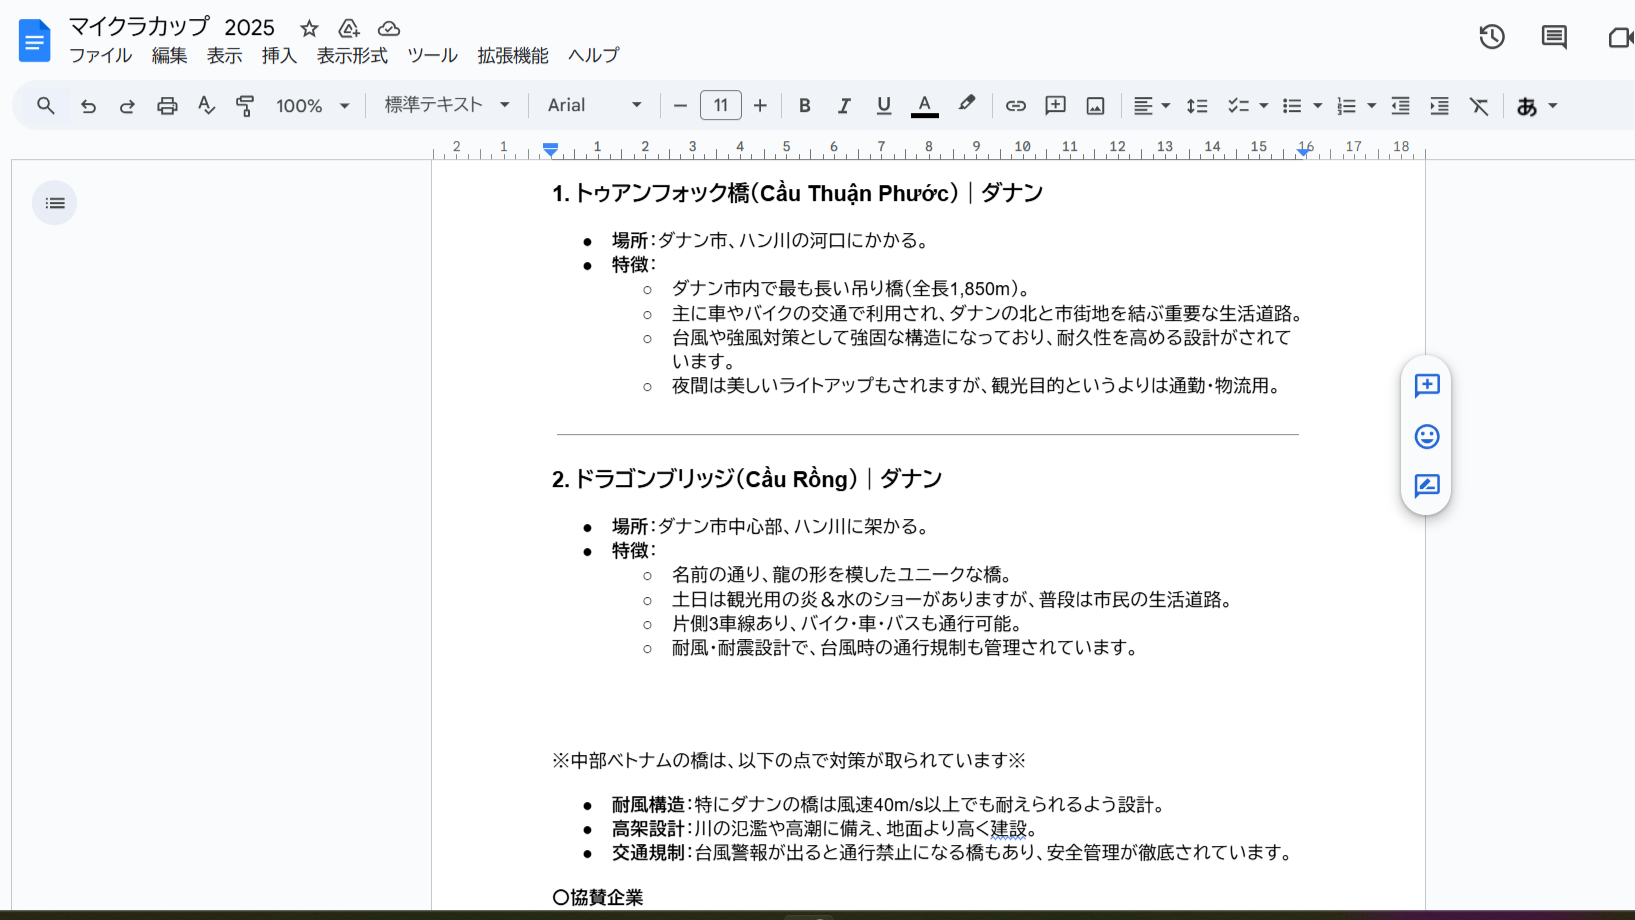Viewport: 1635px width, 920px height.
Task: Open the input tools あ button
Action: coord(1527,106)
